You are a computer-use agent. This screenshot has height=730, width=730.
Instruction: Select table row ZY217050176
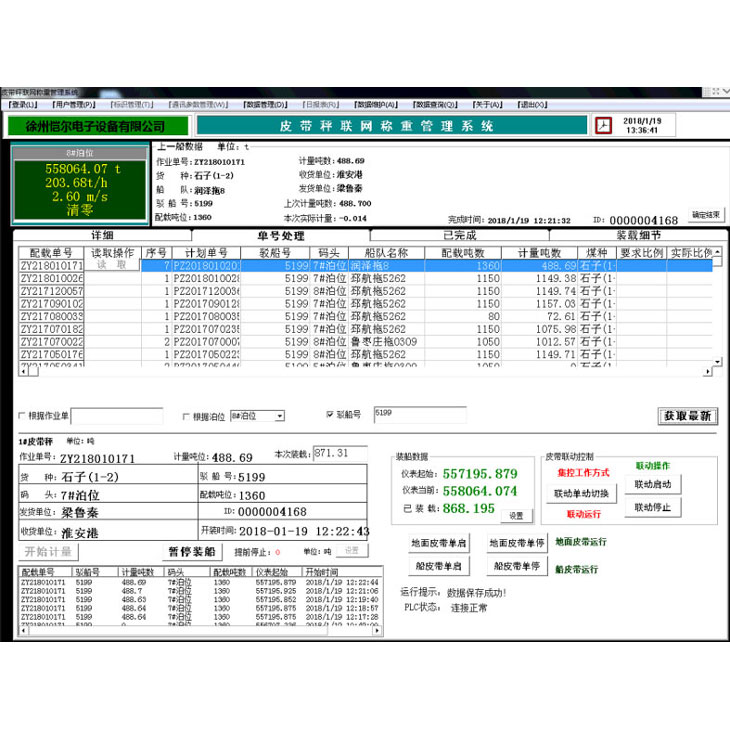point(365,354)
